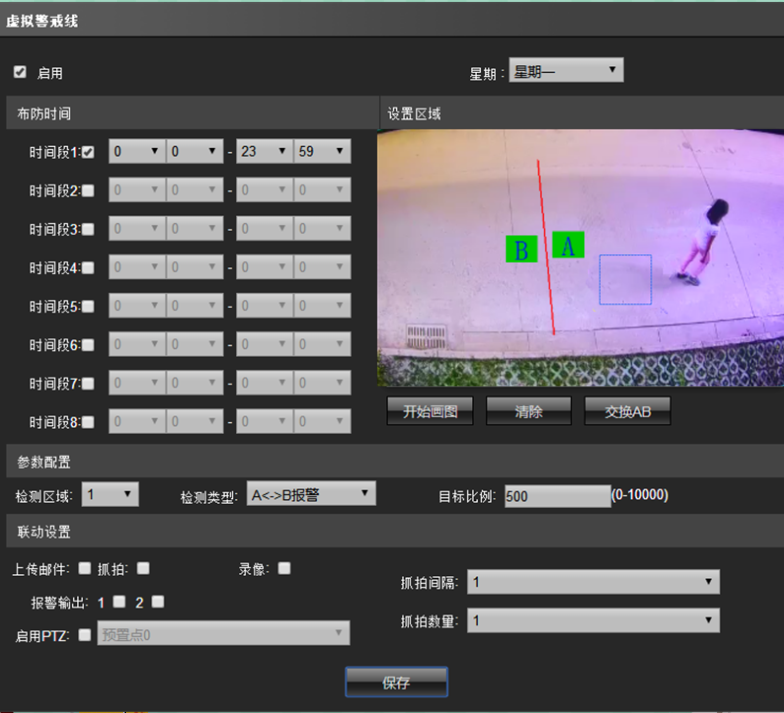Click the 清除 clear button

pyautogui.click(x=528, y=411)
